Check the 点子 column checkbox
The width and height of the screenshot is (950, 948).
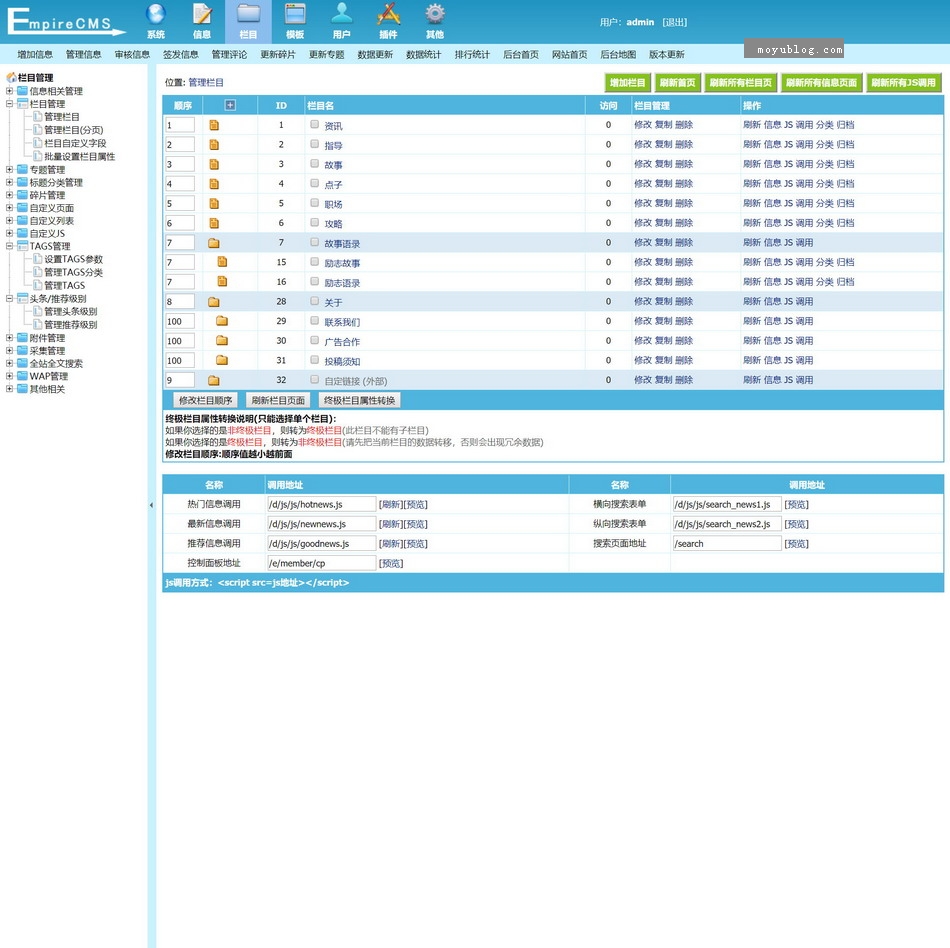(x=314, y=183)
